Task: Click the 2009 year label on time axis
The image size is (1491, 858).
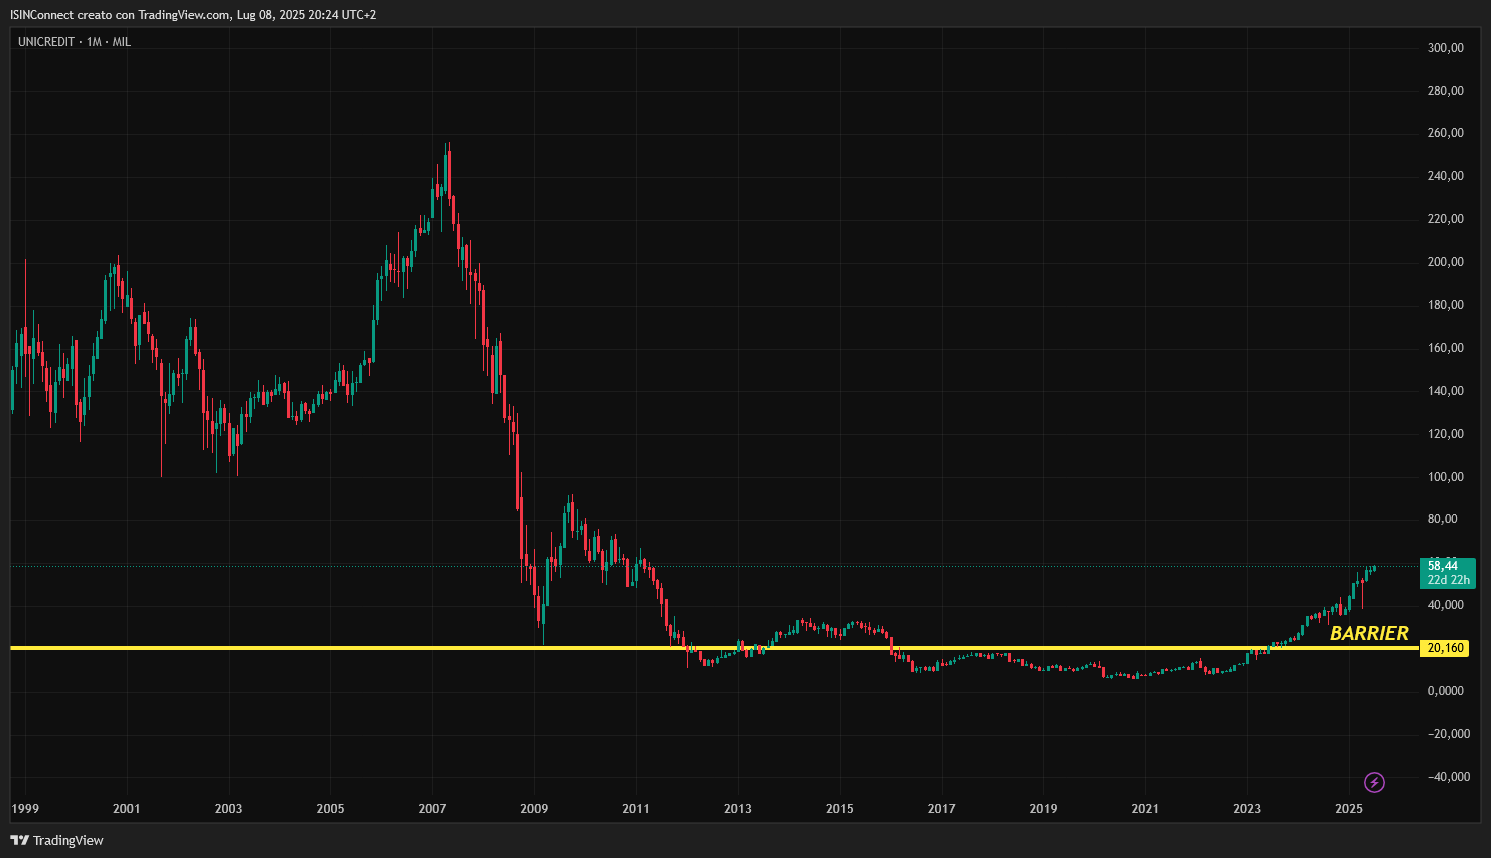Action: tap(535, 809)
